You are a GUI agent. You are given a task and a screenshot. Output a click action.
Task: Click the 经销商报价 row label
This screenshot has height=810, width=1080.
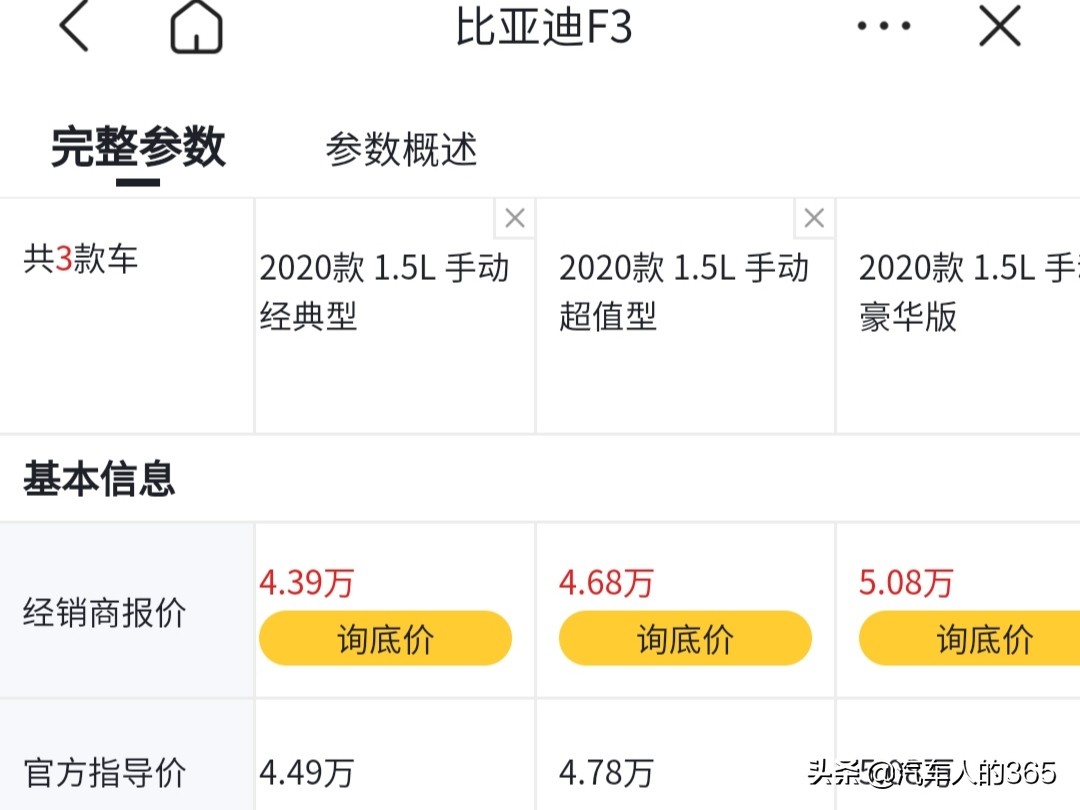[x=104, y=612]
